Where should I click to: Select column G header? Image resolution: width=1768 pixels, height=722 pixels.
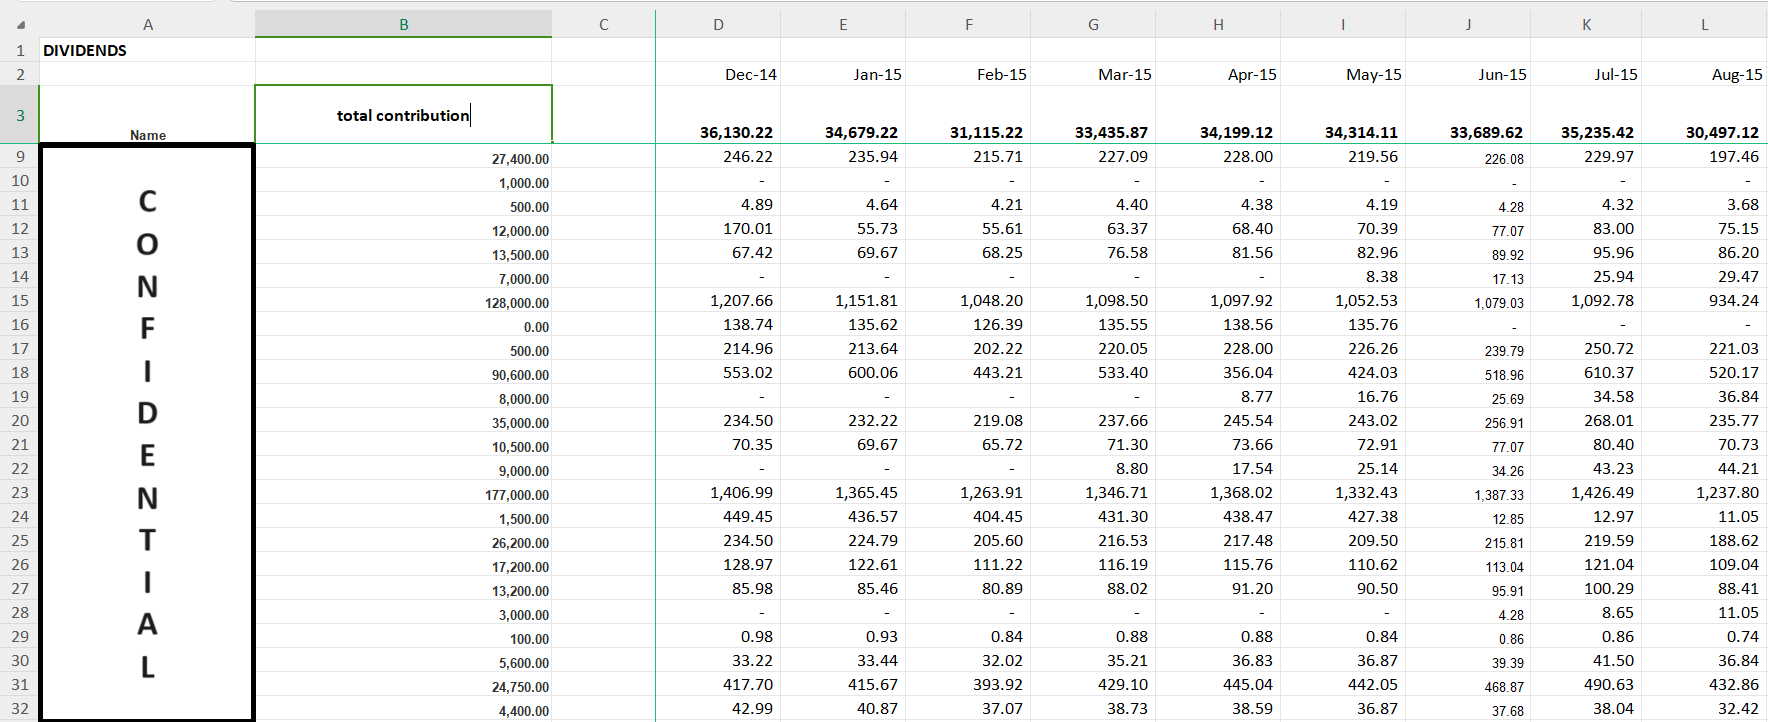(x=1093, y=24)
